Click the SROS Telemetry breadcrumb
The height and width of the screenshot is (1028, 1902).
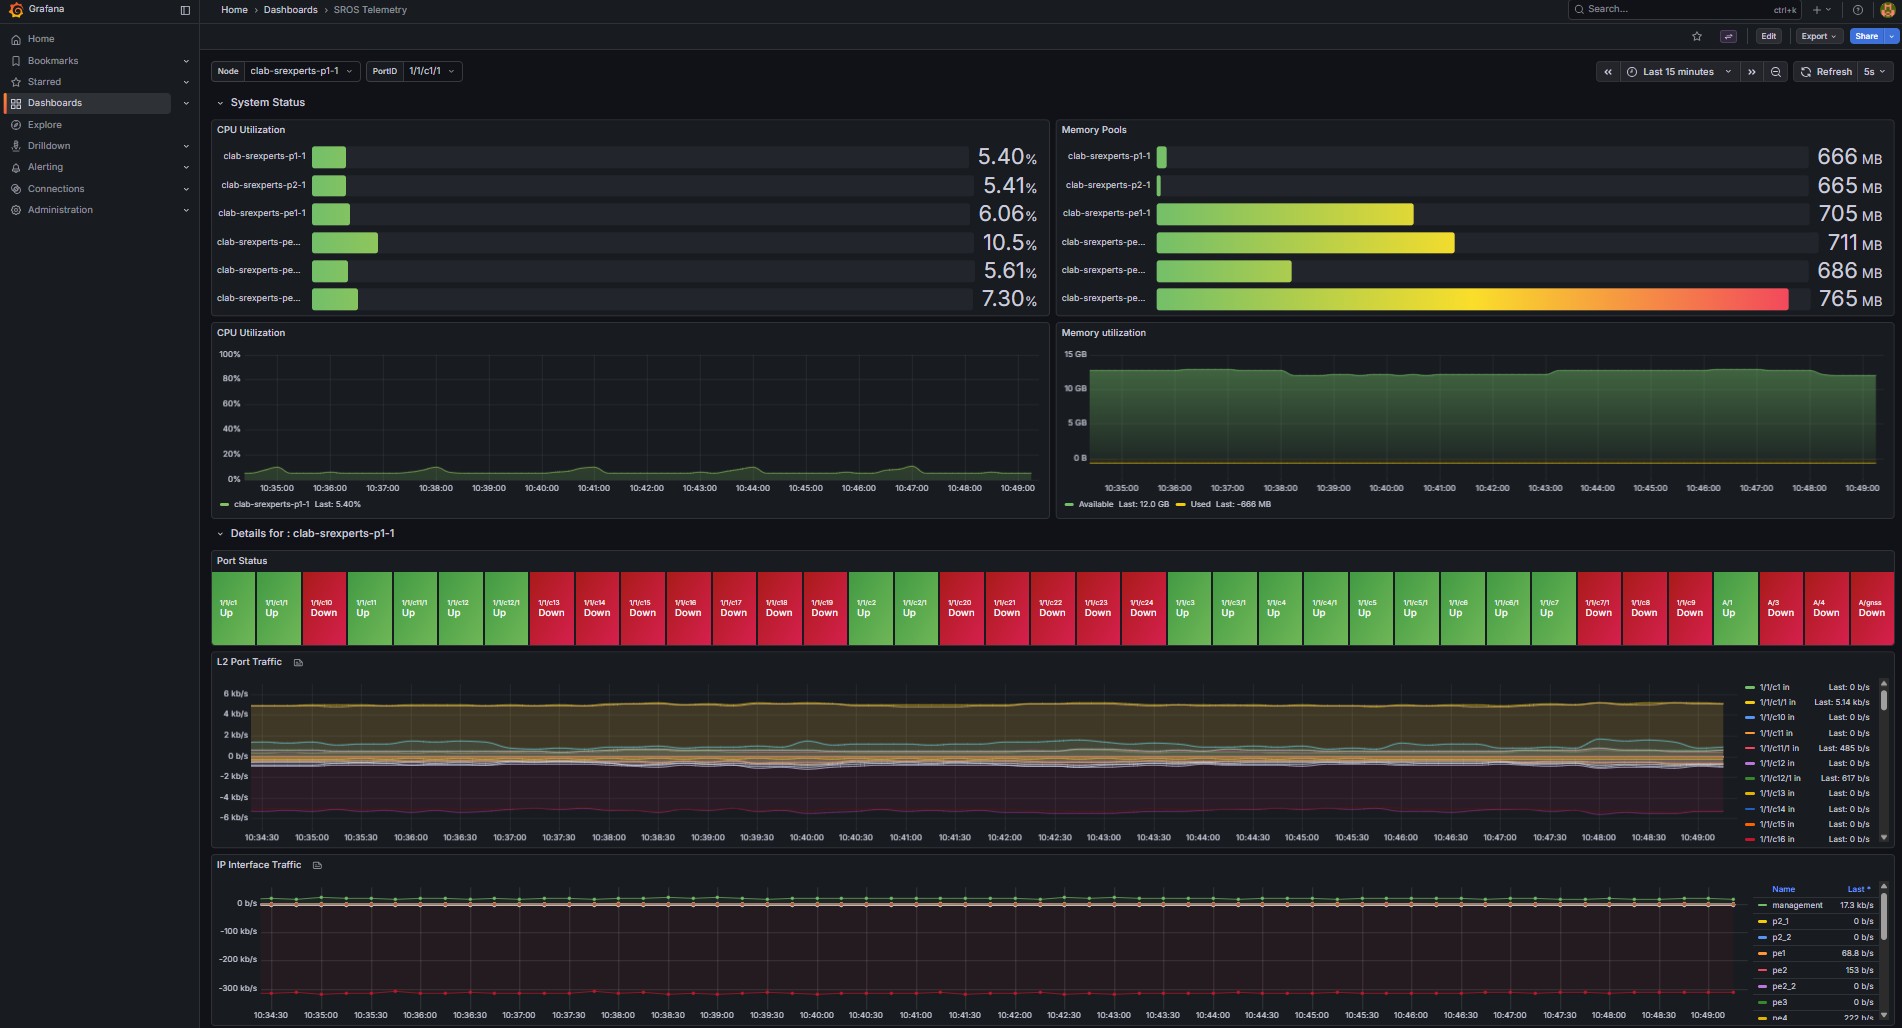[x=370, y=10]
